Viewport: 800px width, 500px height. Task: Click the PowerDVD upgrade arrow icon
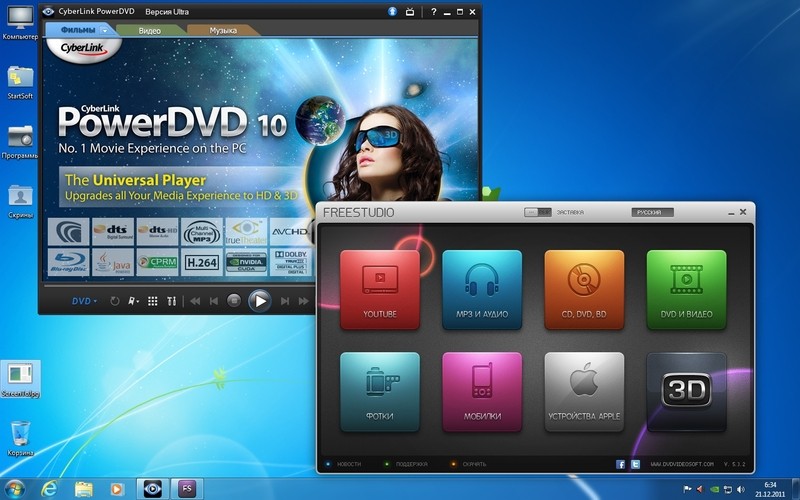tap(392, 11)
